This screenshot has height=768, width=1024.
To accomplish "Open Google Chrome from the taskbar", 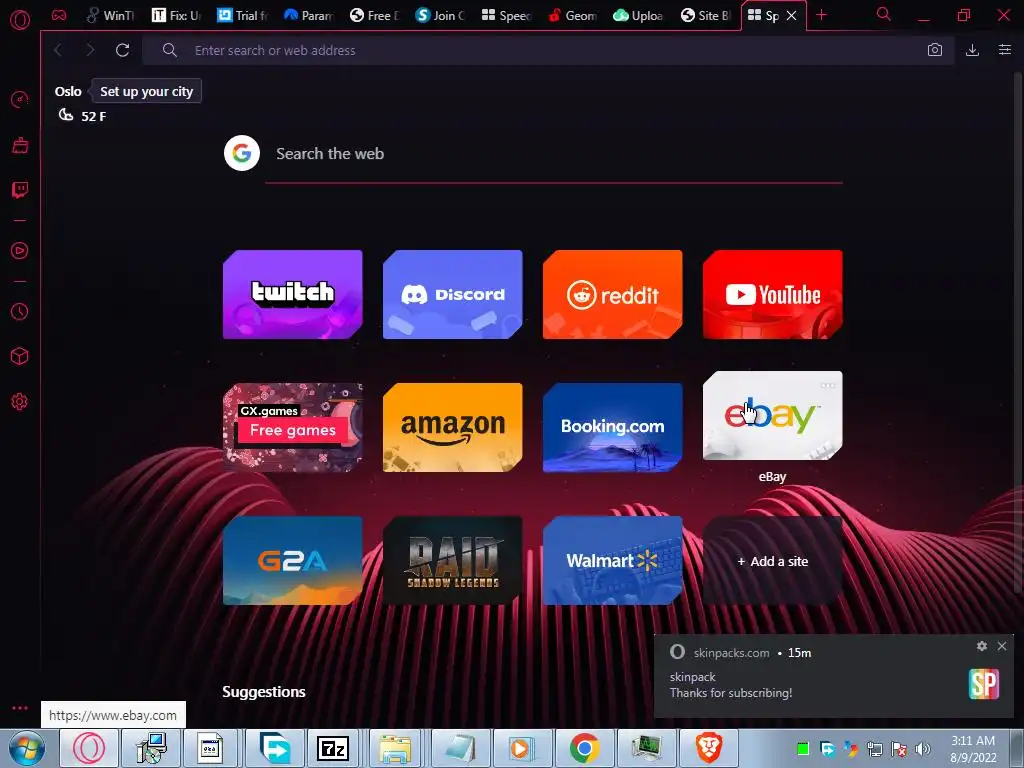I will tap(584, 748).
